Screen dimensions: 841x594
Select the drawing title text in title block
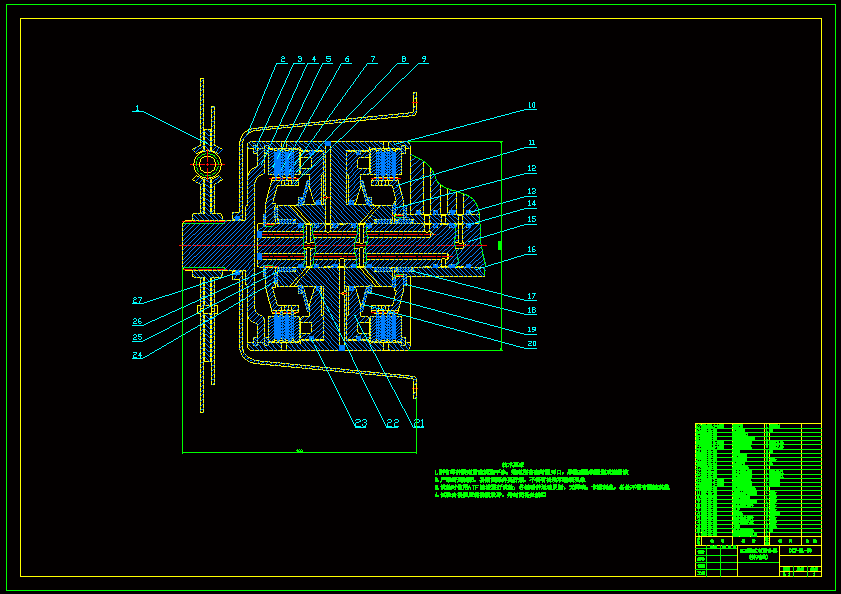pyautogui.click(x=757, y=553)
